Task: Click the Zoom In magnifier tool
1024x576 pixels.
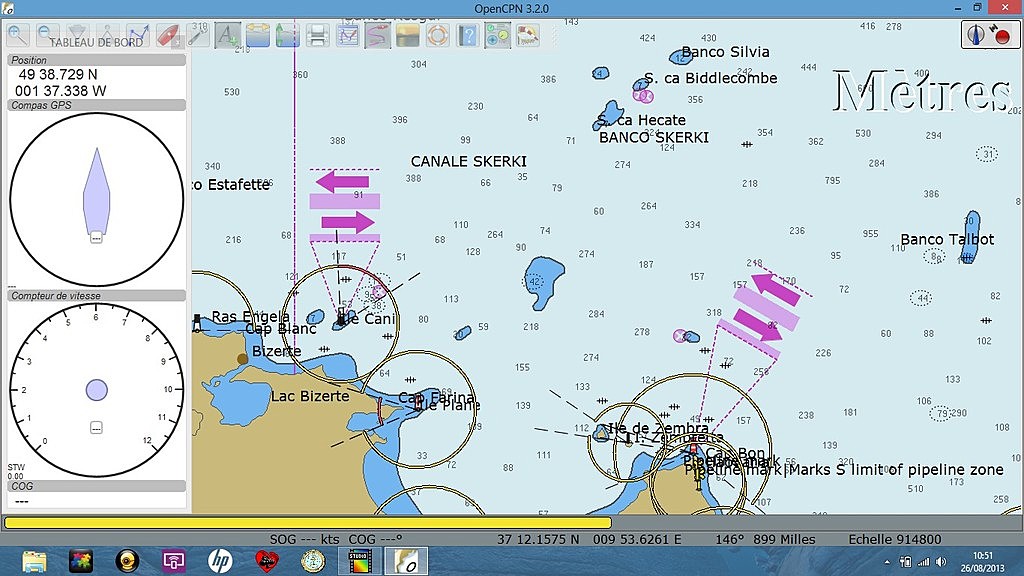Action: [x=18, y=35]
